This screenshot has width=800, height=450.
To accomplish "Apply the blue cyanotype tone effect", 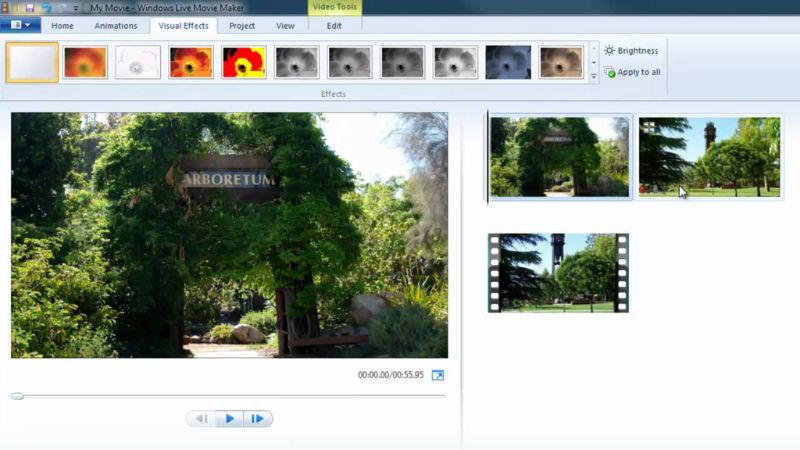I will 508,62.
